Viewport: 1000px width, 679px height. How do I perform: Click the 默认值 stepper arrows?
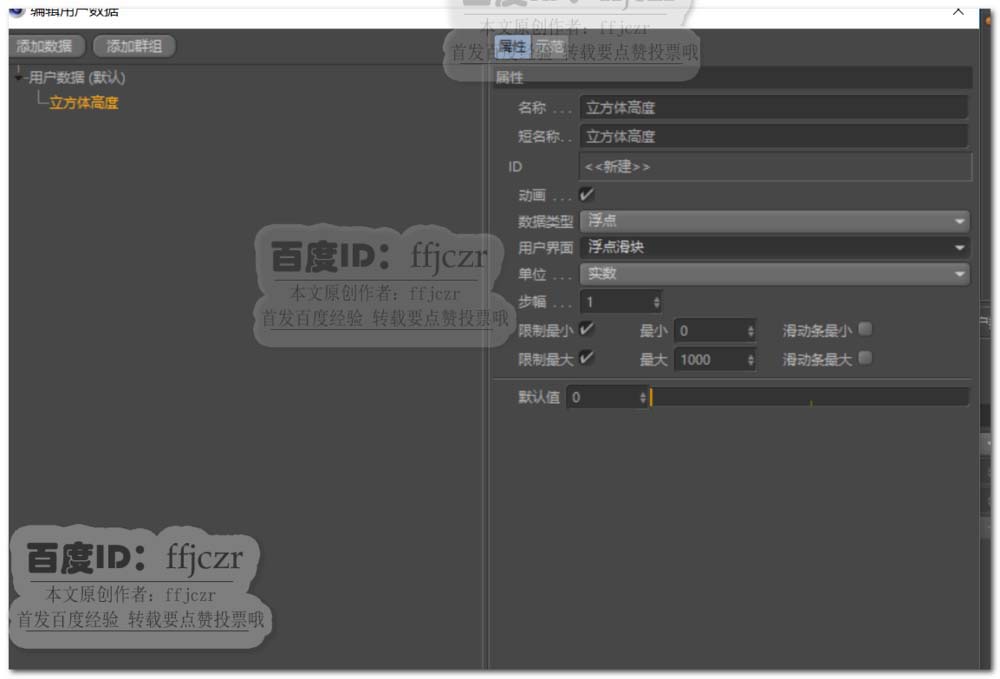pos(642,397)
